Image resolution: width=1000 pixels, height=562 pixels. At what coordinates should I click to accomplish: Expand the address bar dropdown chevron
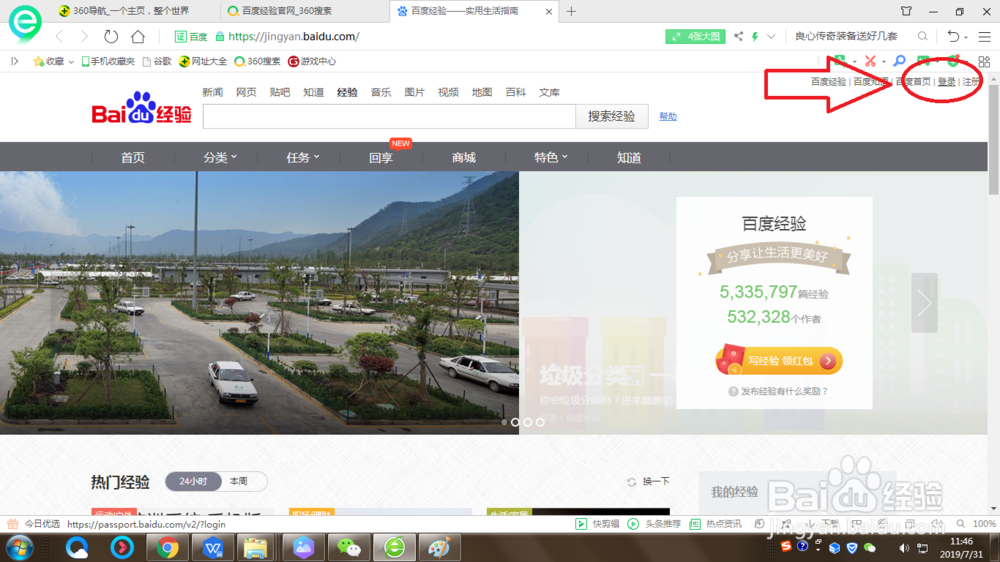click(771, 36)
